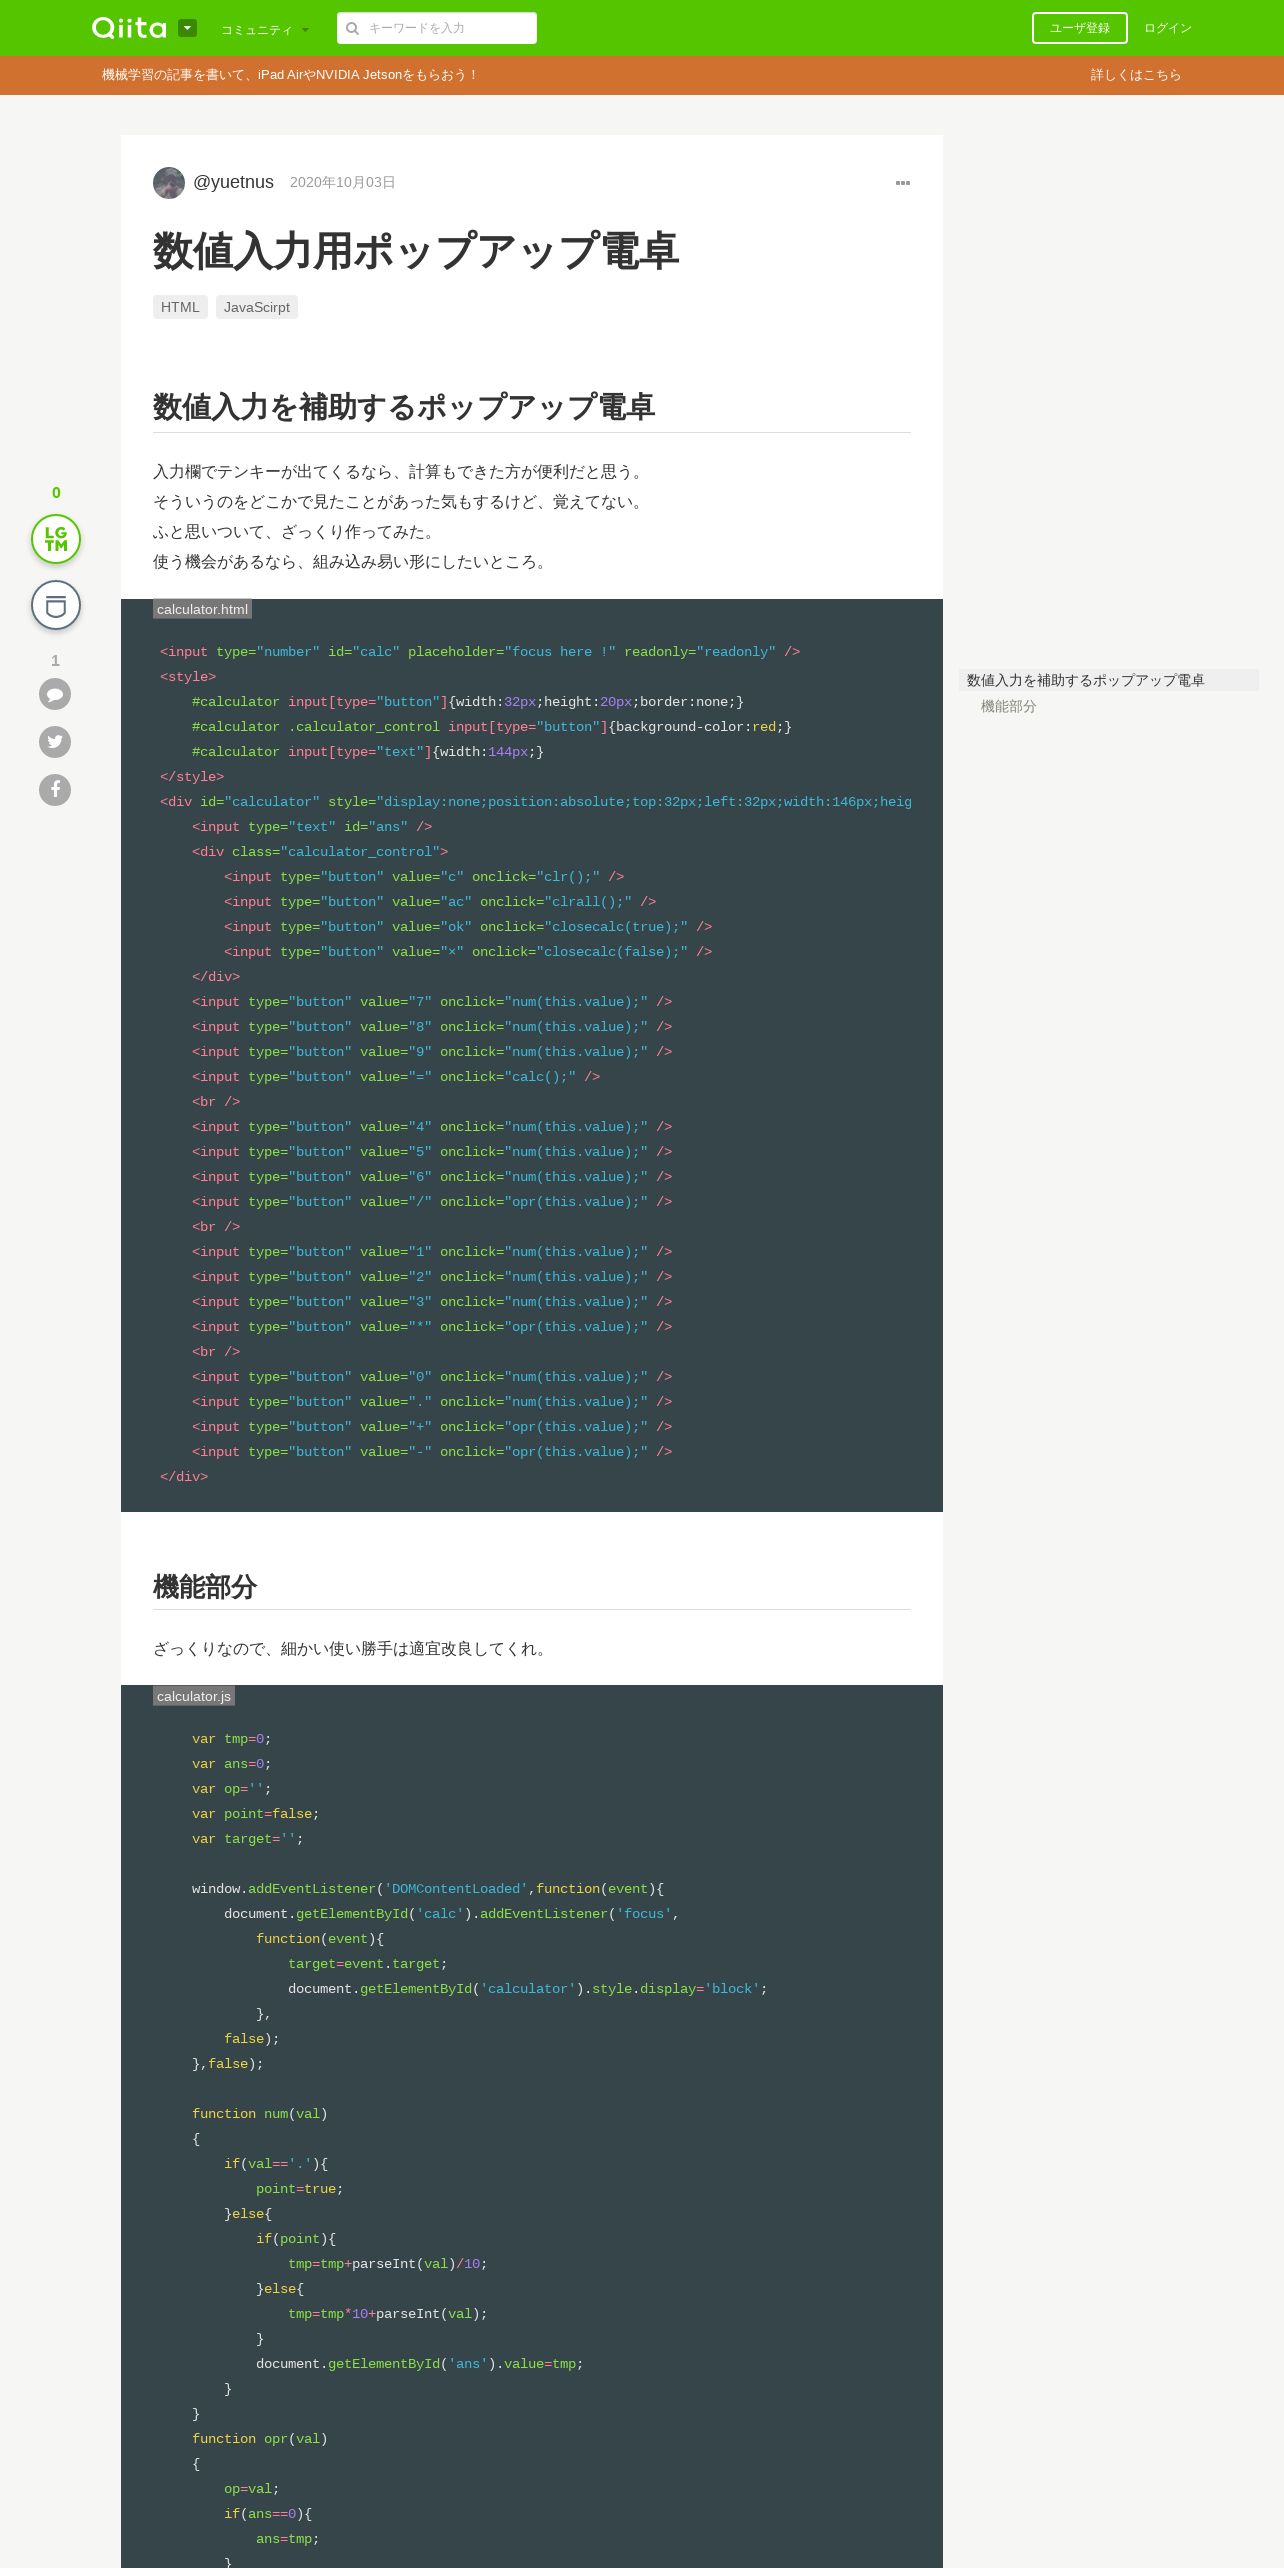Open the machine learning campaign banner text
Screen dimensions: 1284x2568
(x=290, y=75)
